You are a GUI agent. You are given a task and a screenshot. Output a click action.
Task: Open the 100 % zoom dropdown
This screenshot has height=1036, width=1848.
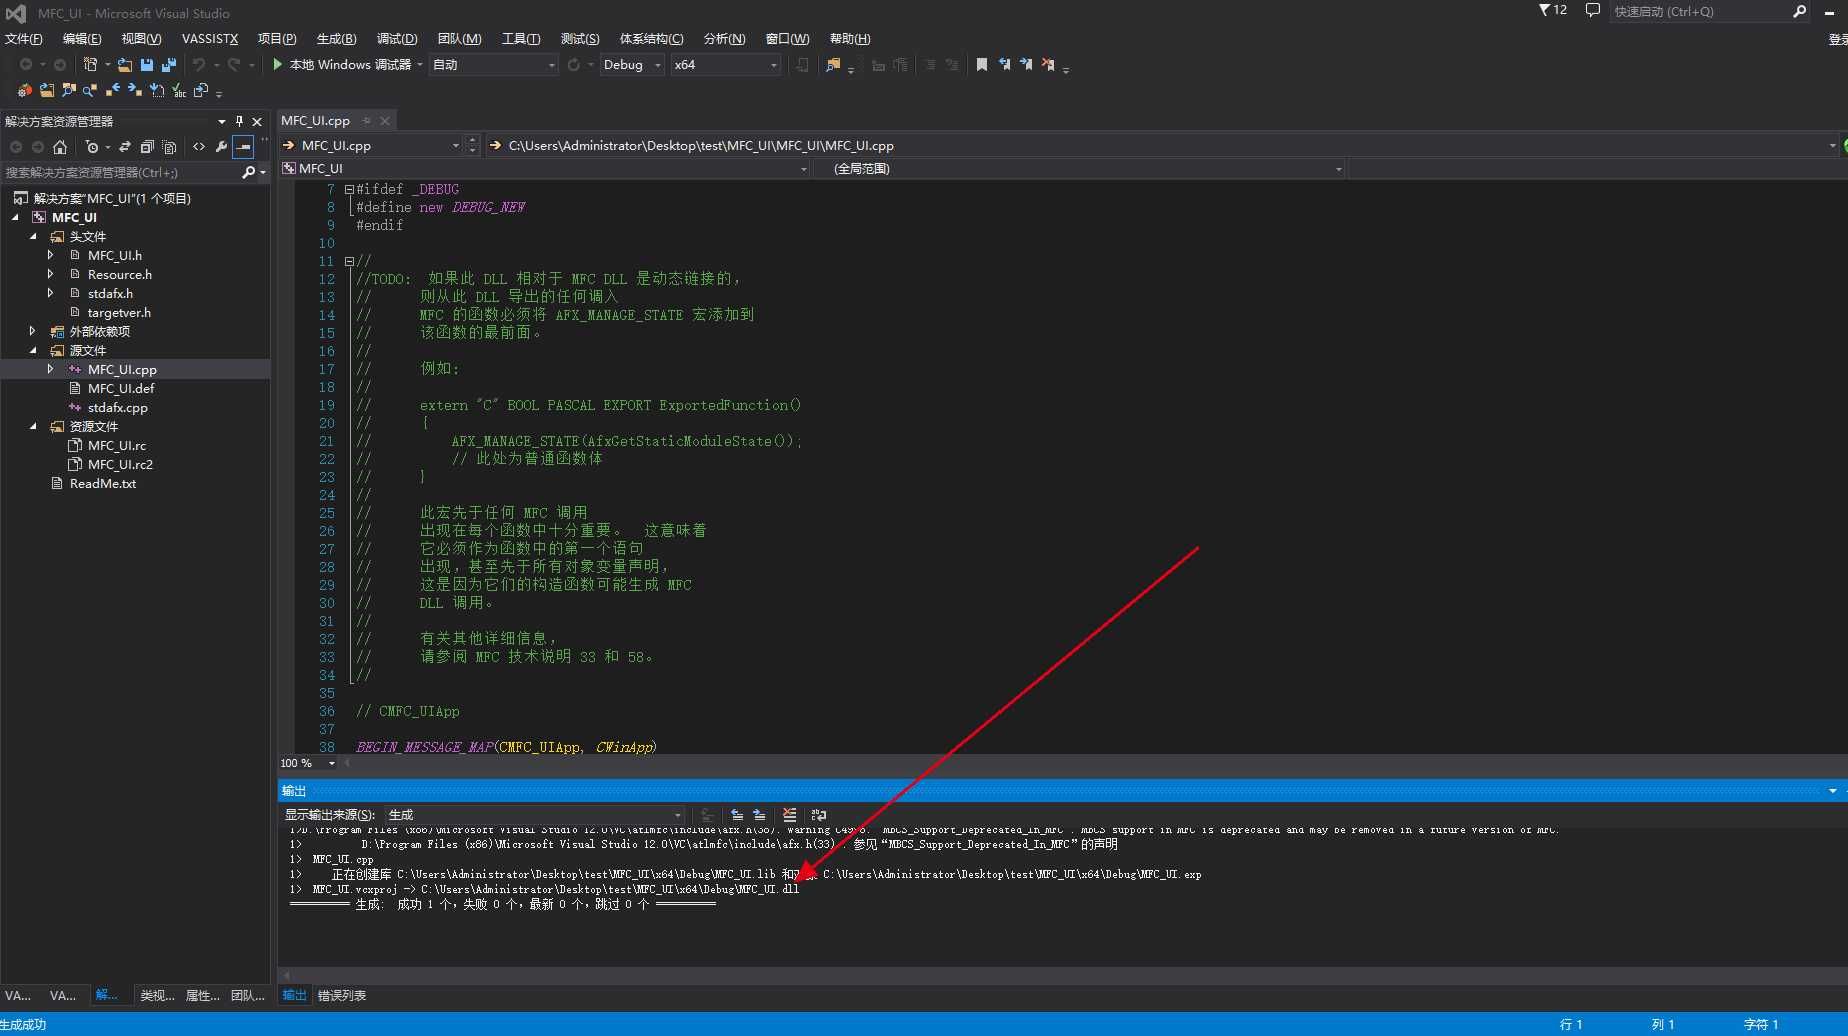pos(308,763)
